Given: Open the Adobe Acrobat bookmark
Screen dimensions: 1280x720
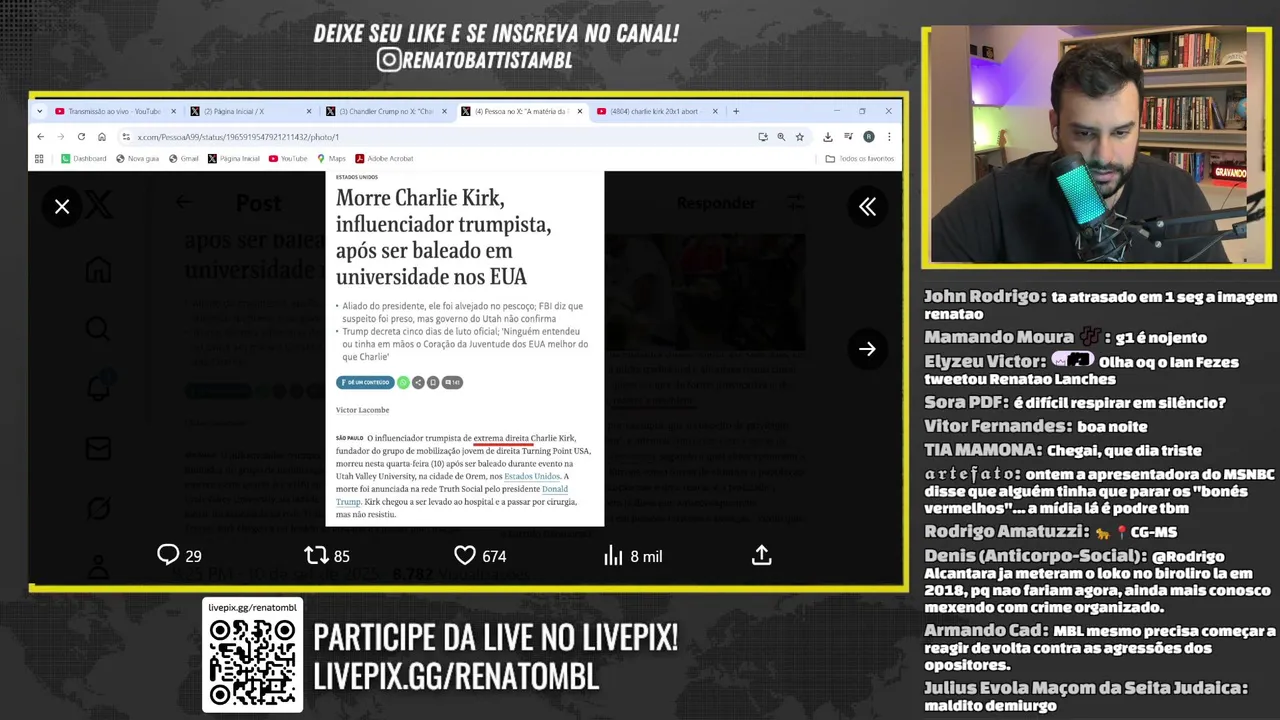Looking at the screenshot, I should point(384,158).
